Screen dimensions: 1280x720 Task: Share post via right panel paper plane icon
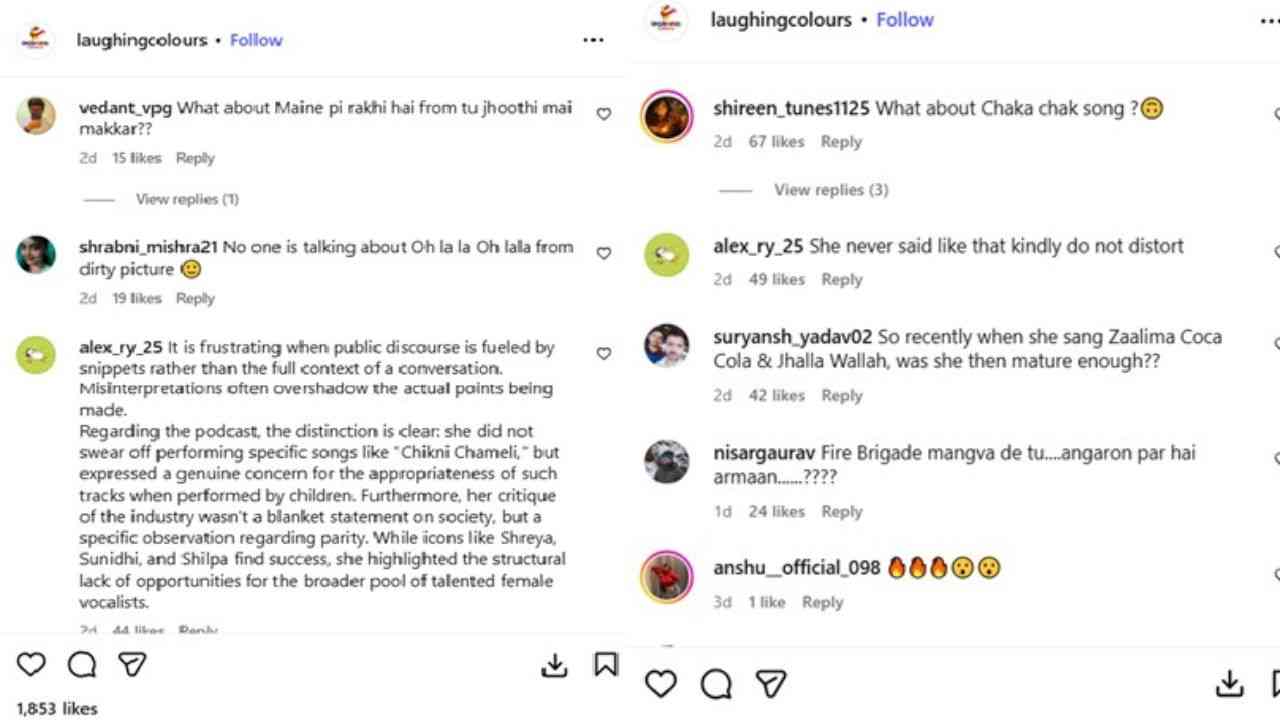click(x=770, y=683)
